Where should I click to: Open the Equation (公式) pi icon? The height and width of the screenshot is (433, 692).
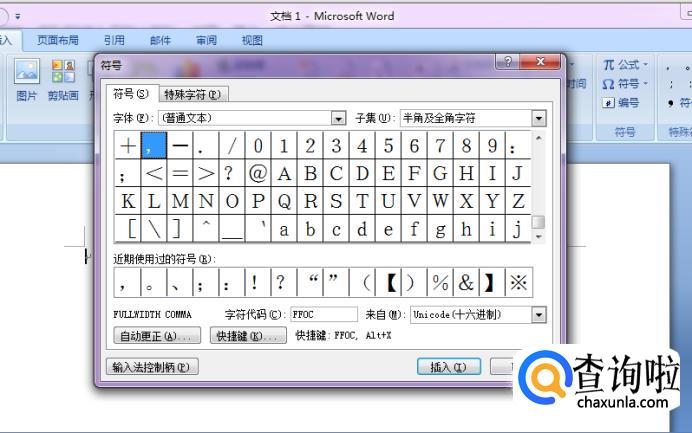click(609, 65)
